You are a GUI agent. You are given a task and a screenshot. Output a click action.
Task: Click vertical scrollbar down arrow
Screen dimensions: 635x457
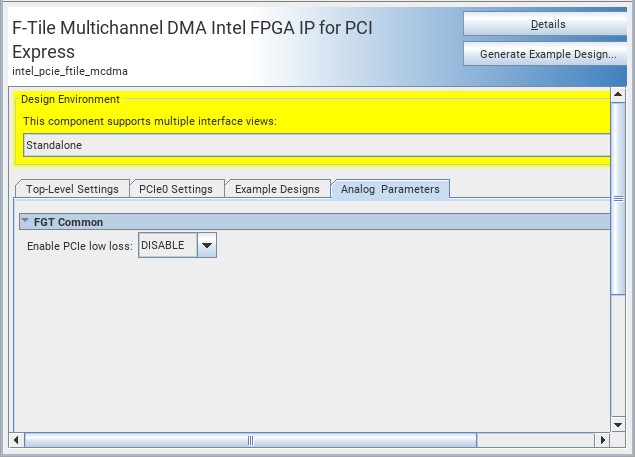coord(618,425)
